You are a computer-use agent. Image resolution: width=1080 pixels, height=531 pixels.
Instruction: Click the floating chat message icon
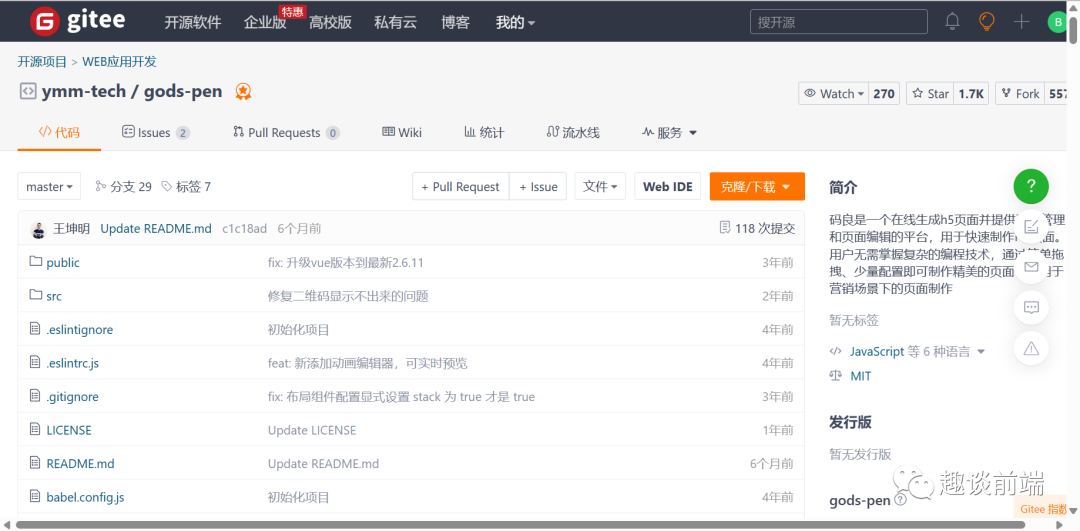[1031, 307]
